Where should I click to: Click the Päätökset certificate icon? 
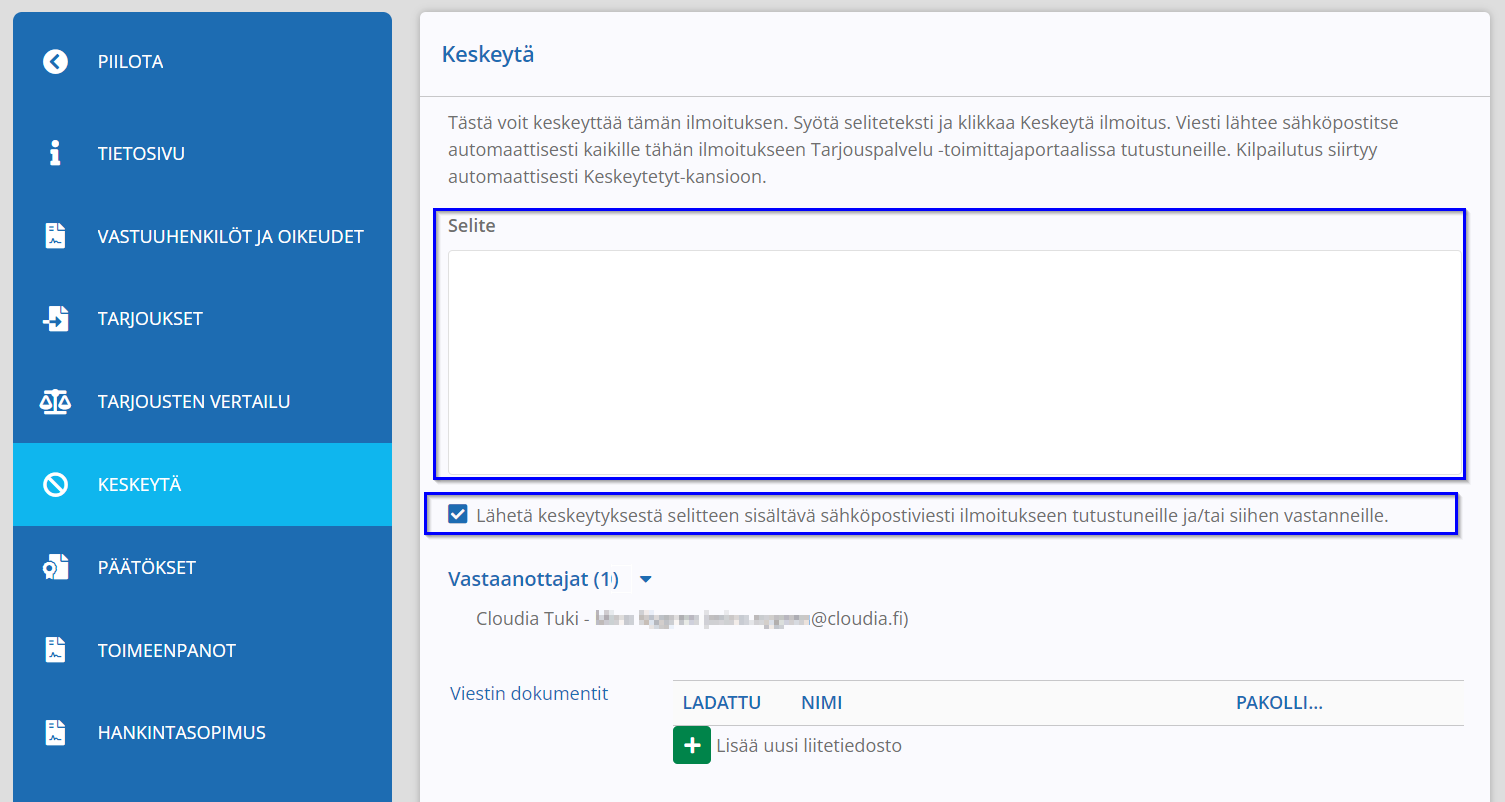pos(55,568)
